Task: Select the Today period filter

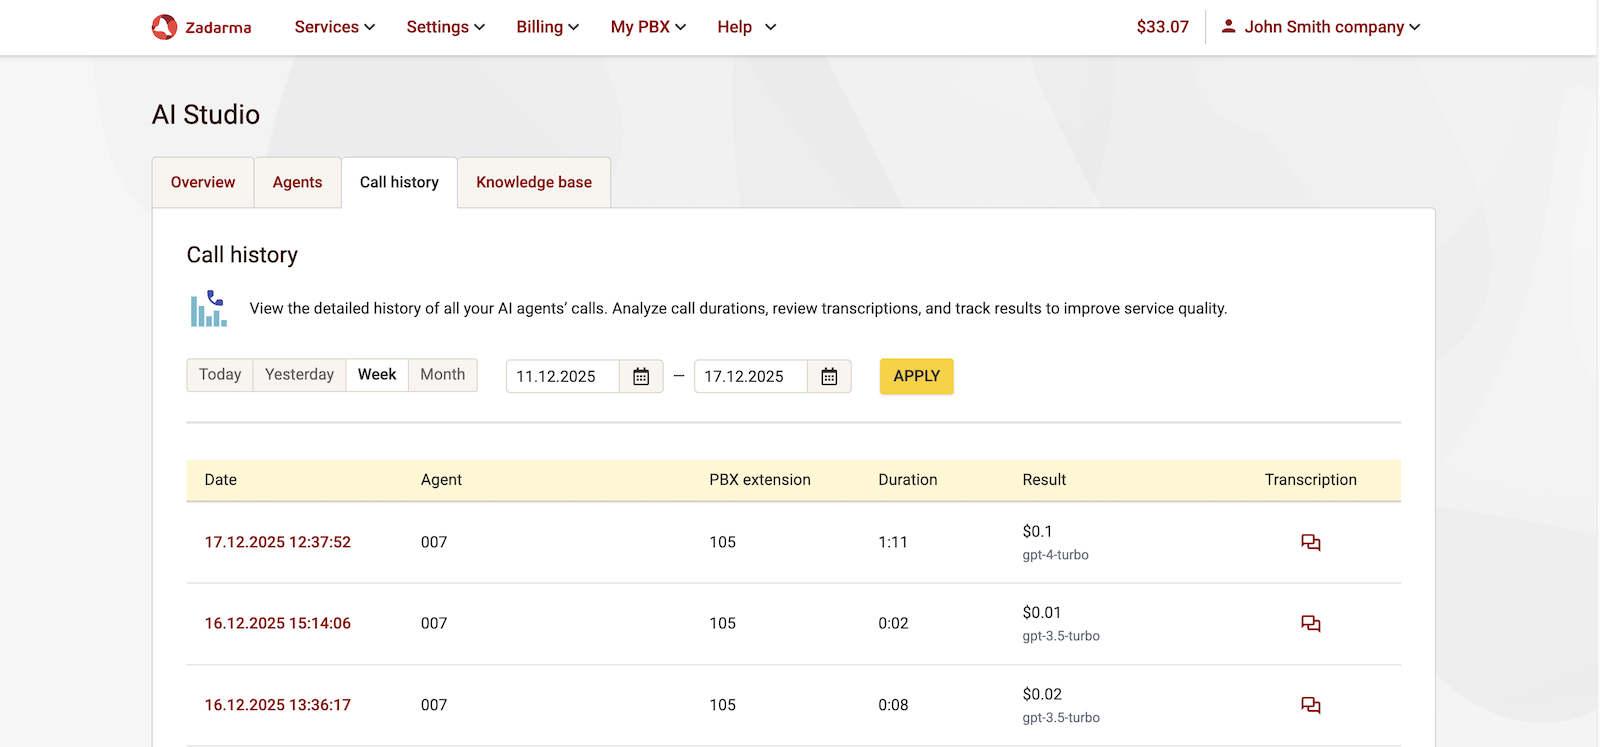Action: click(220, 374)
